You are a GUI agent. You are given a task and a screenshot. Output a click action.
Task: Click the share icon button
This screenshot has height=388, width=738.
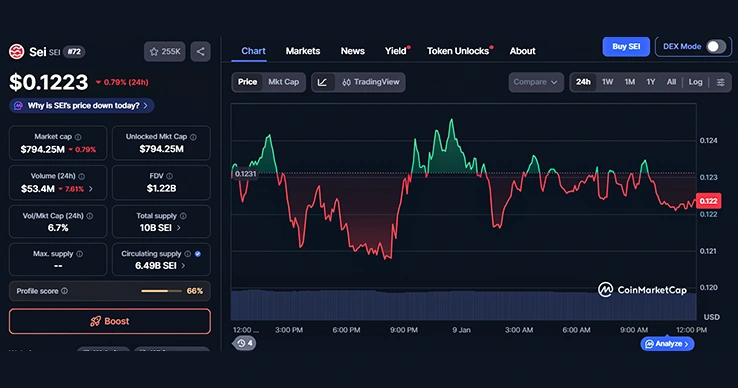(201, 51)
